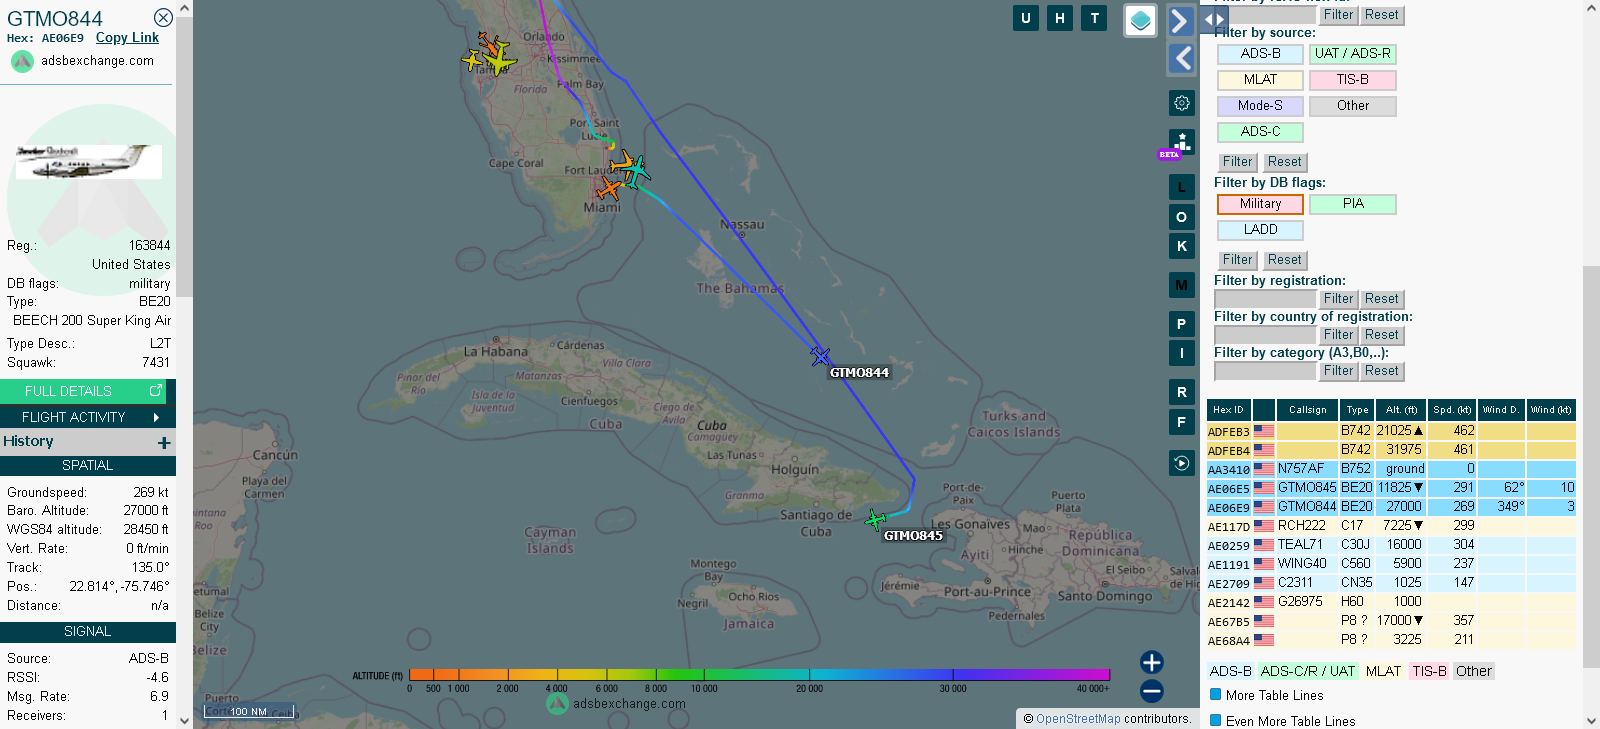Click the Copy Link hyperlink
The height and width of the screenshot is (729, 1600).
(x=127, y=38)
